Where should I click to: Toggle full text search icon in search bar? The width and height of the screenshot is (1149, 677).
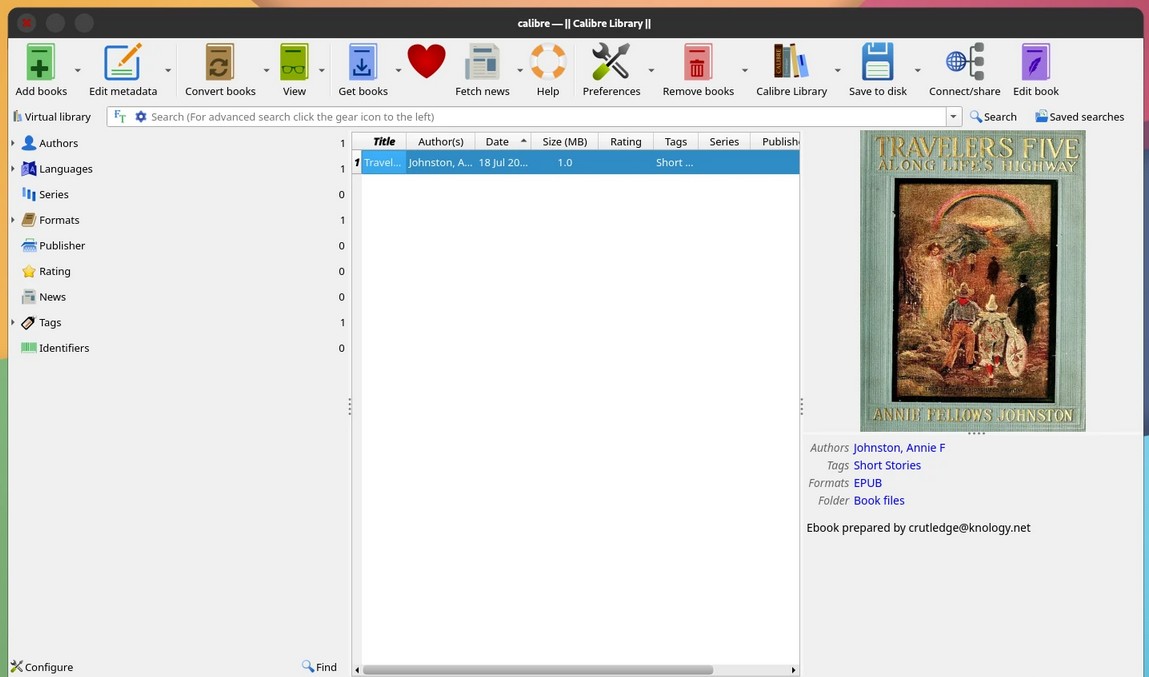tap(120, 117)
